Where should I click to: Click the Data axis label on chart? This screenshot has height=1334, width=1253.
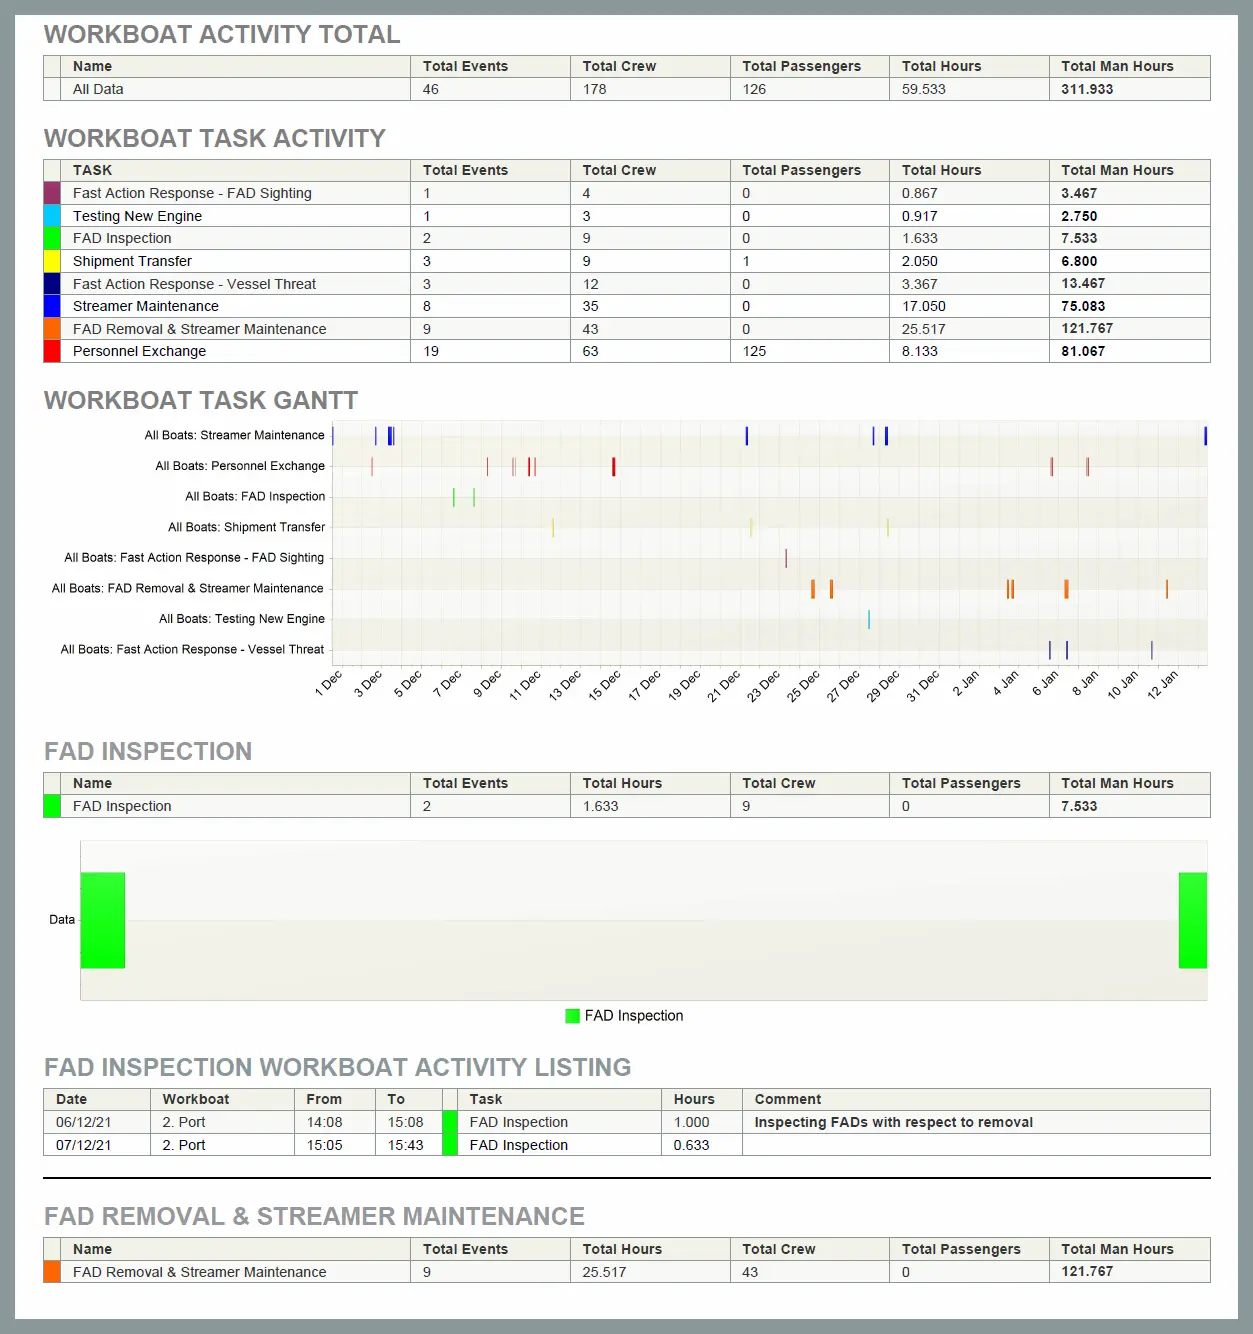pos(62,920)
